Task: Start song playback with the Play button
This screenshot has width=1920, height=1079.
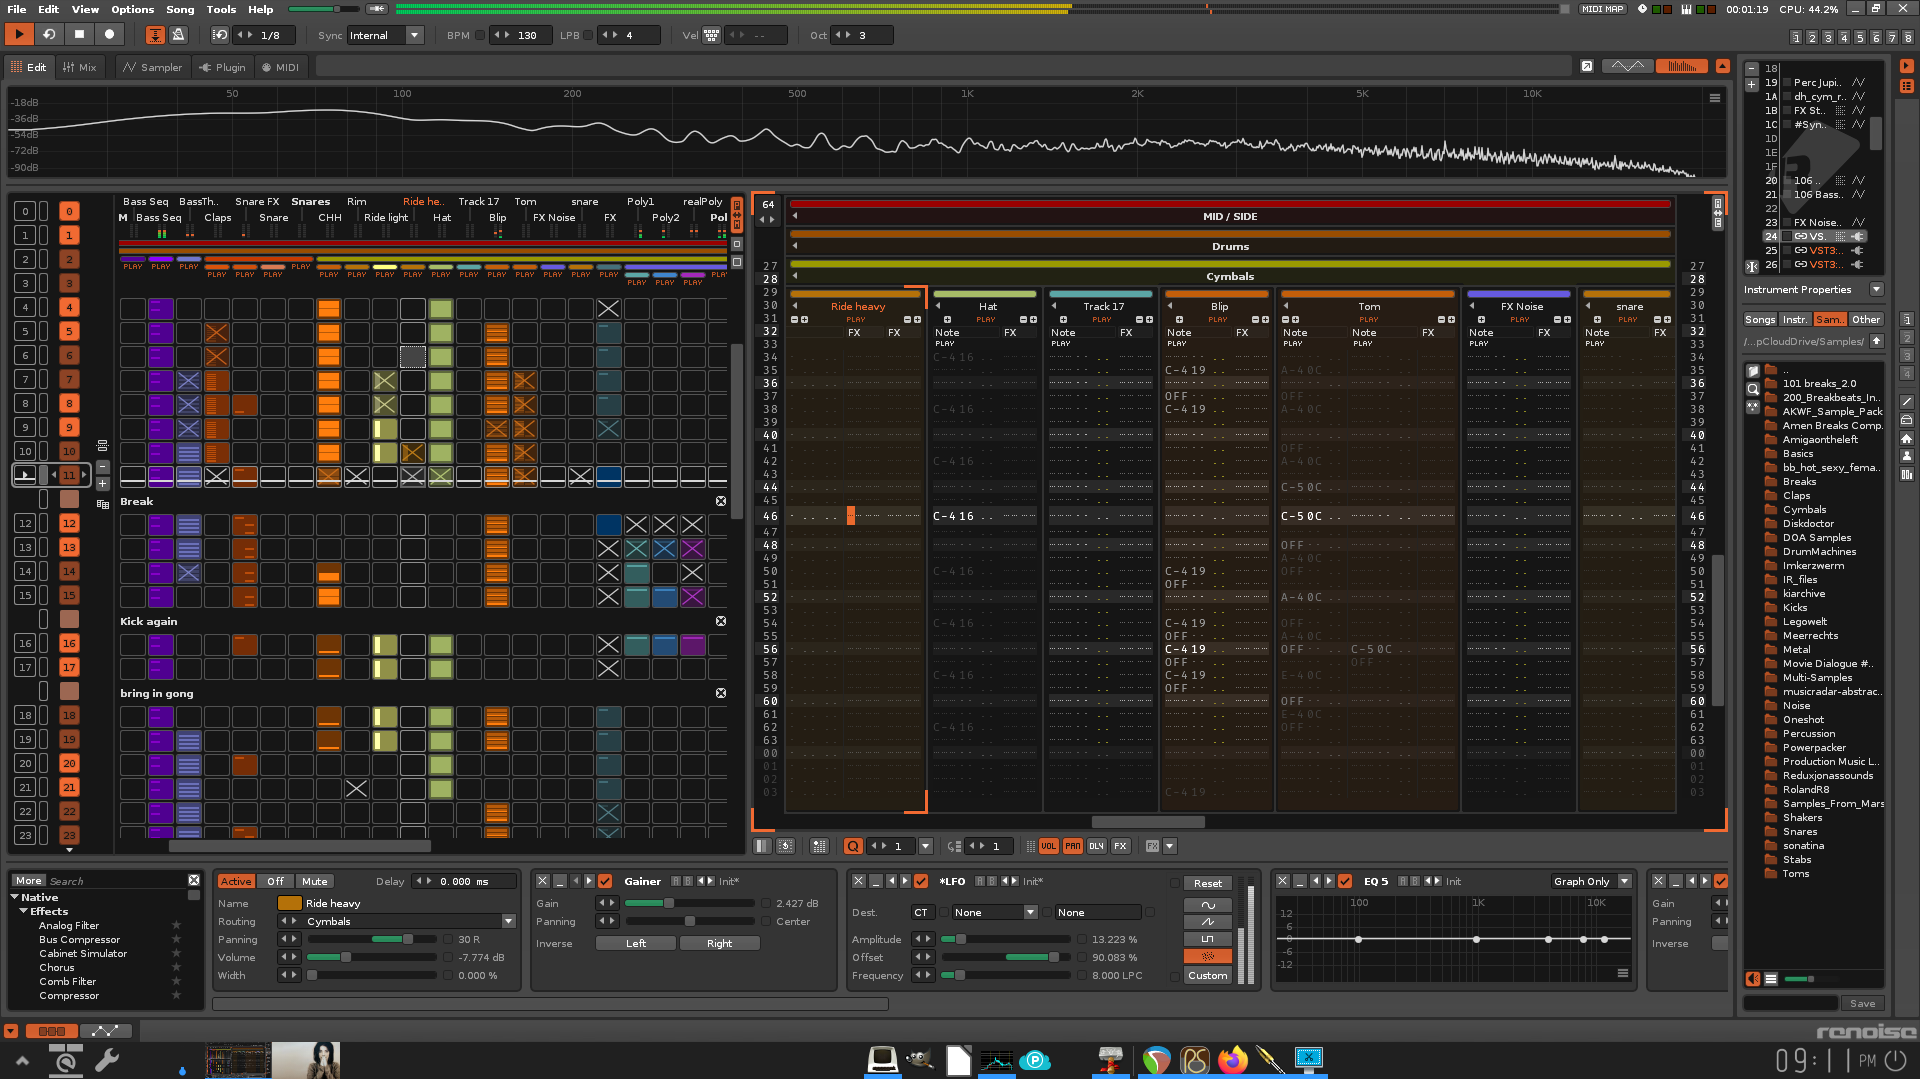Action: click(x=18, y=35)
